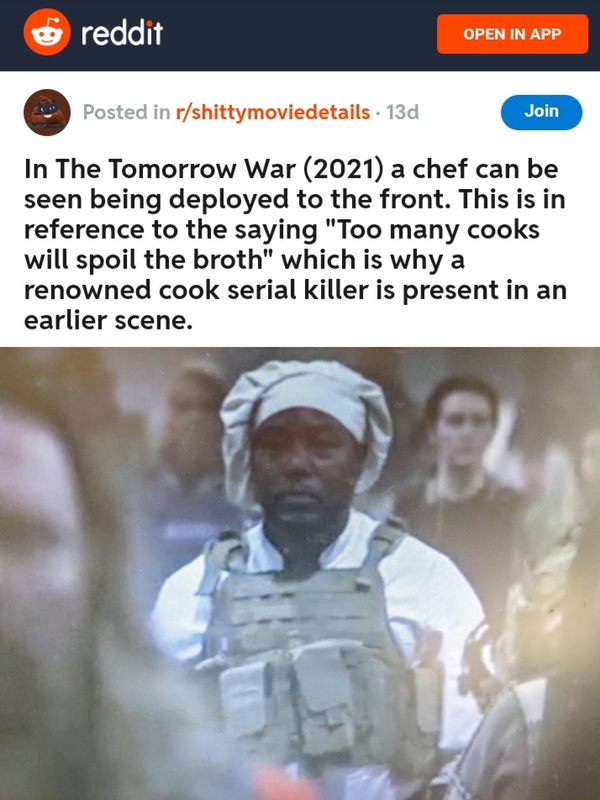The height and width of the screenshot is (800, 600).
Task: Click the chef's white hat in image
Action: click(x=306, y=408)
